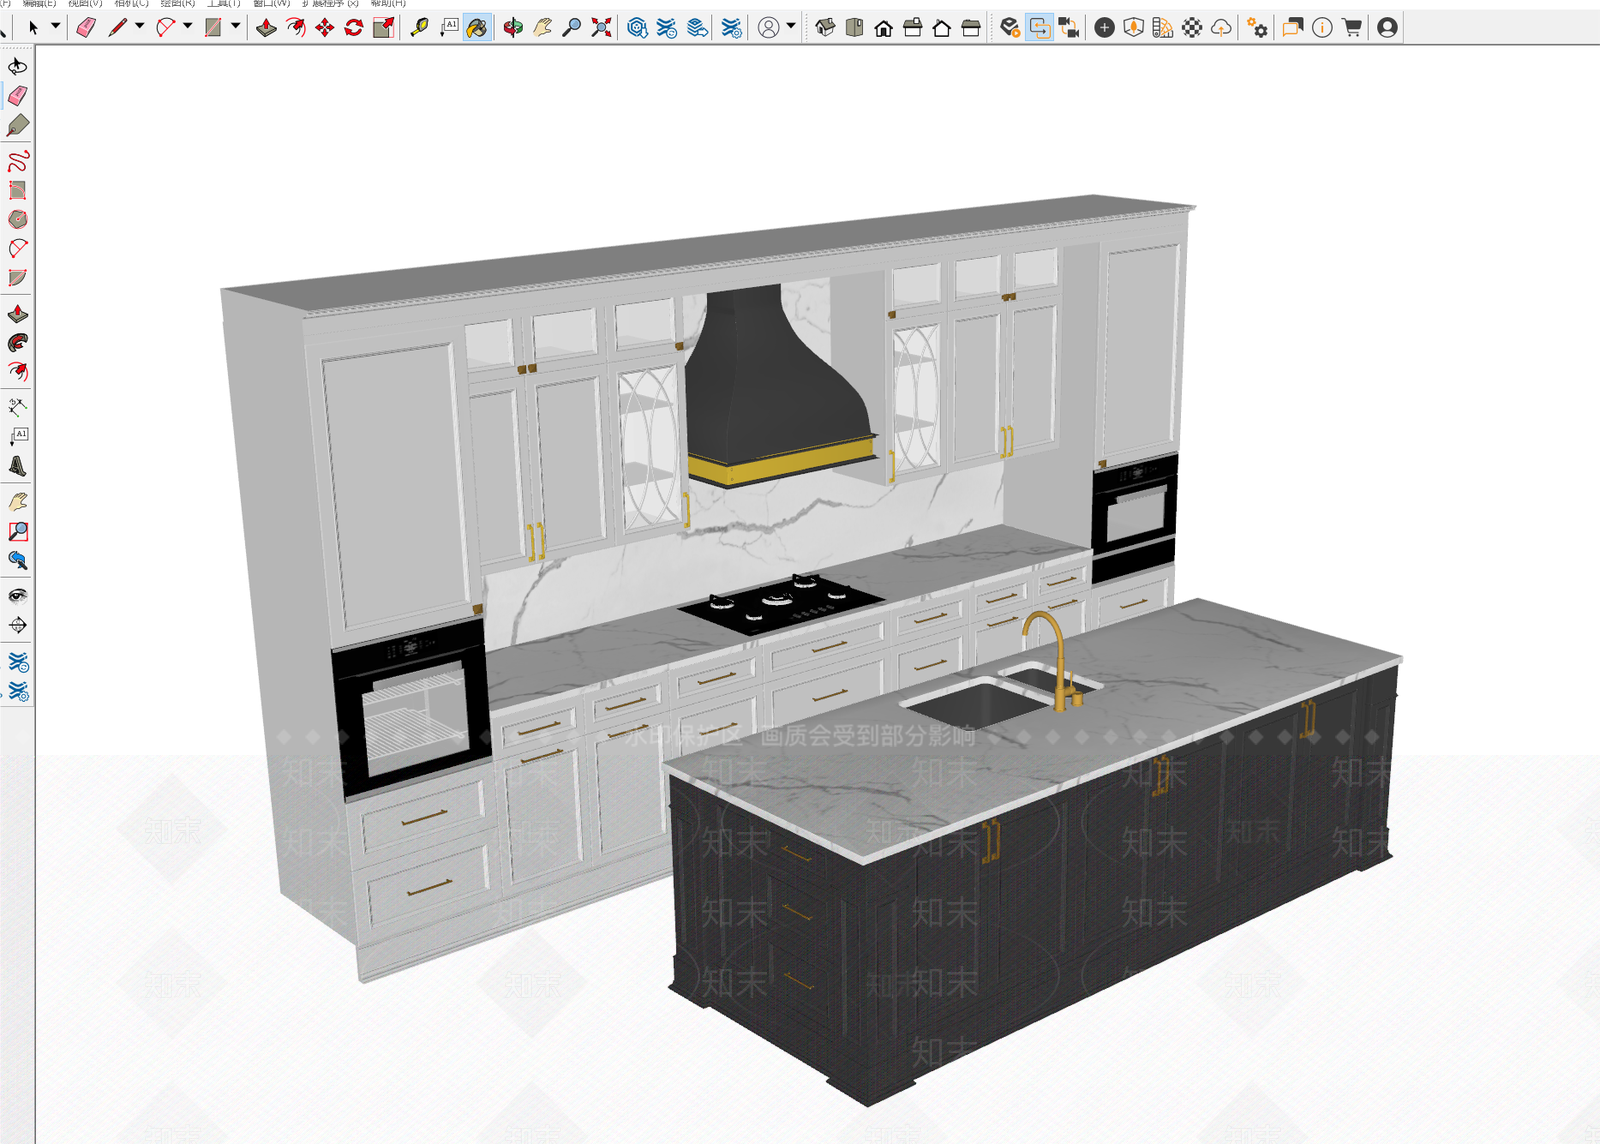Click the gold faucet on island
This screenshot has height=1144, width=1600.
click(x=1053, y=660)
